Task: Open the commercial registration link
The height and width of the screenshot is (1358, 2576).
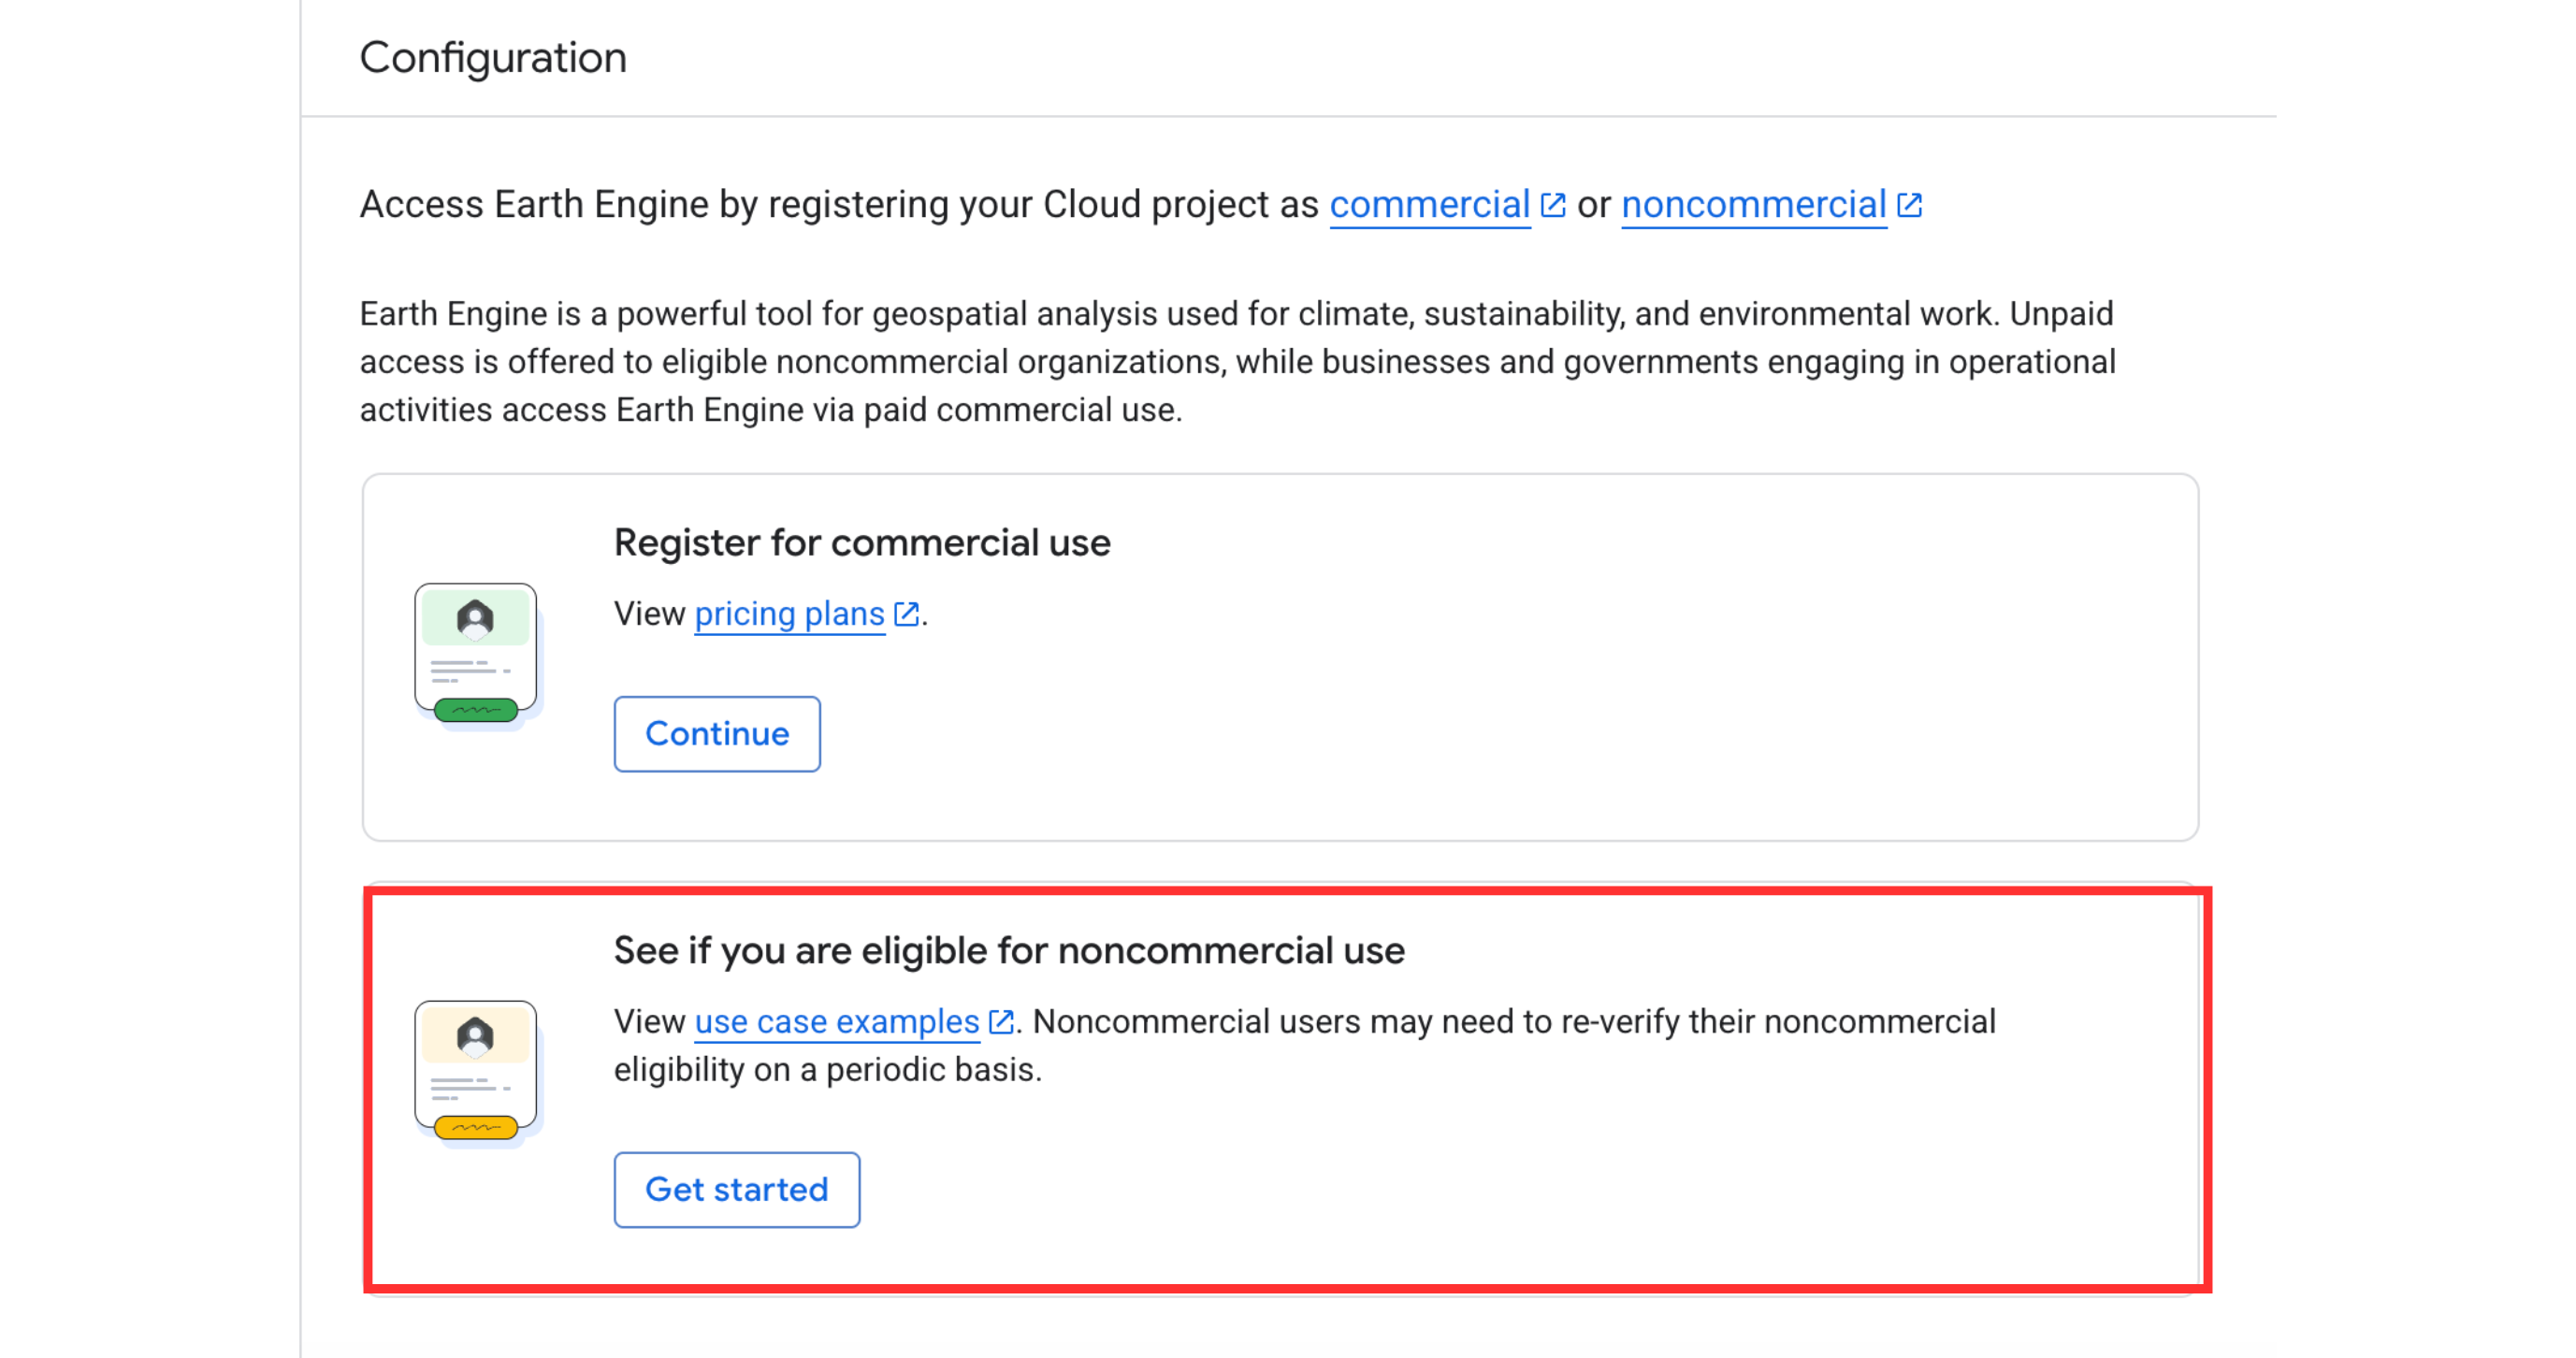Action: coord(1429,205)
